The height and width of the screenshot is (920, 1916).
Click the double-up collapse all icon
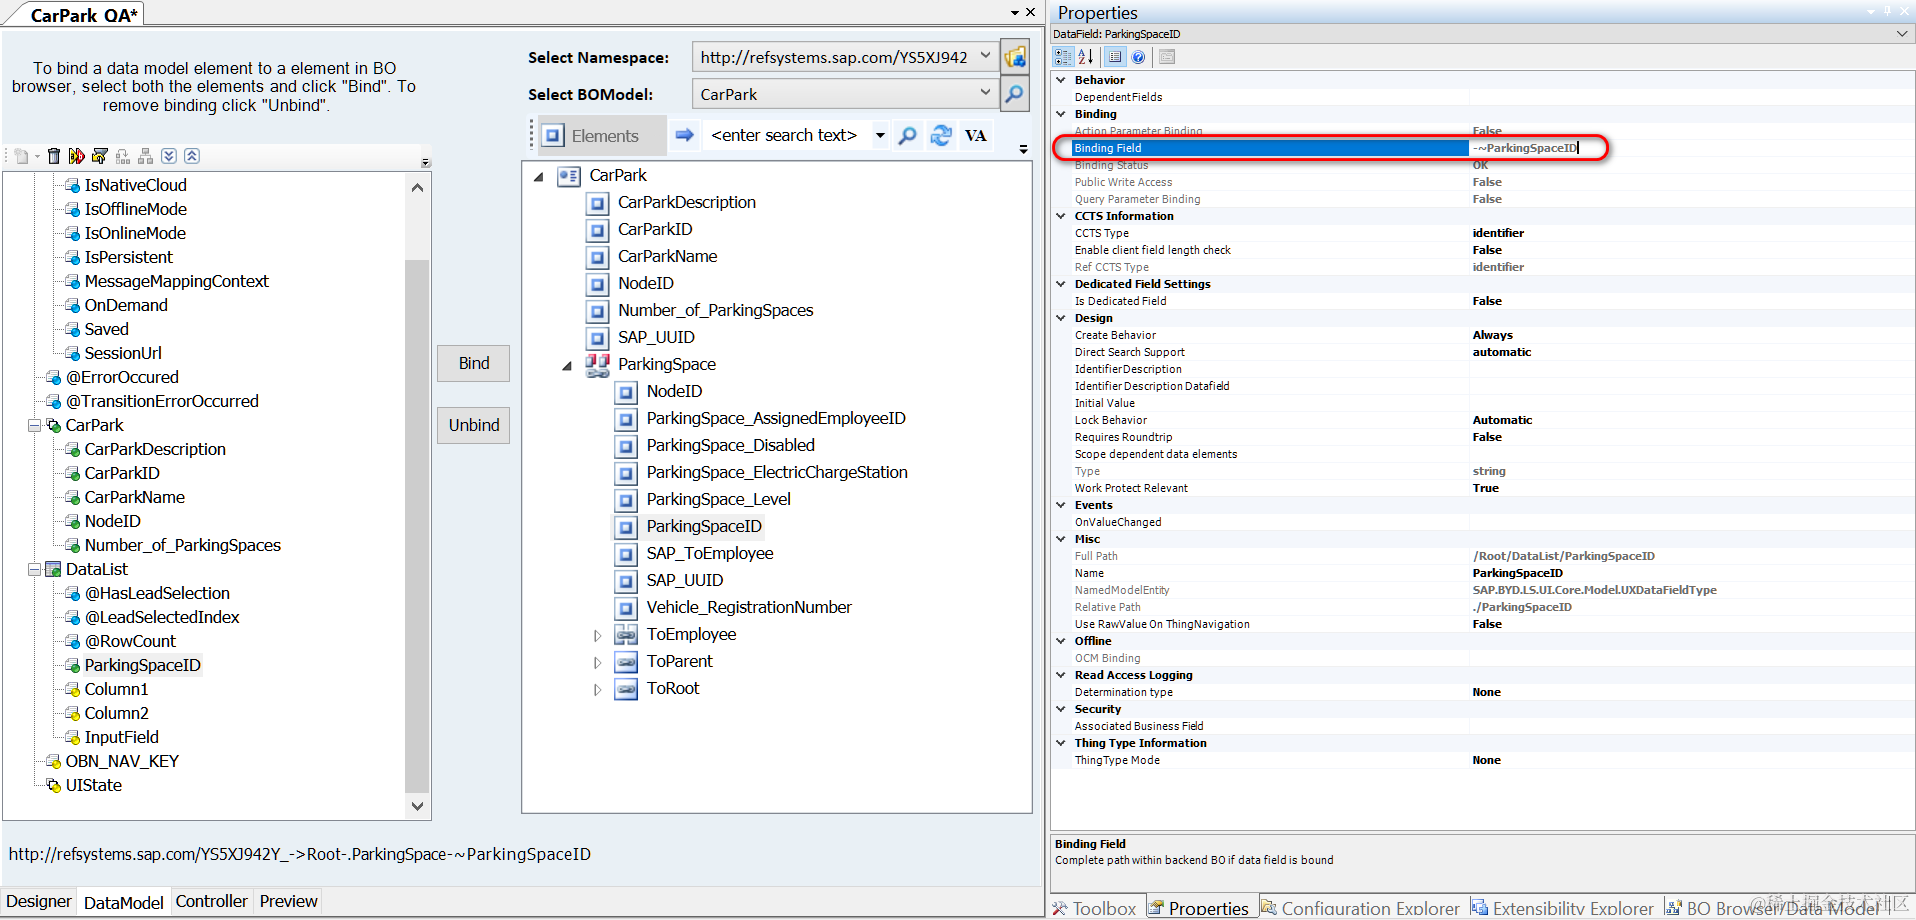tap(192, 156)
